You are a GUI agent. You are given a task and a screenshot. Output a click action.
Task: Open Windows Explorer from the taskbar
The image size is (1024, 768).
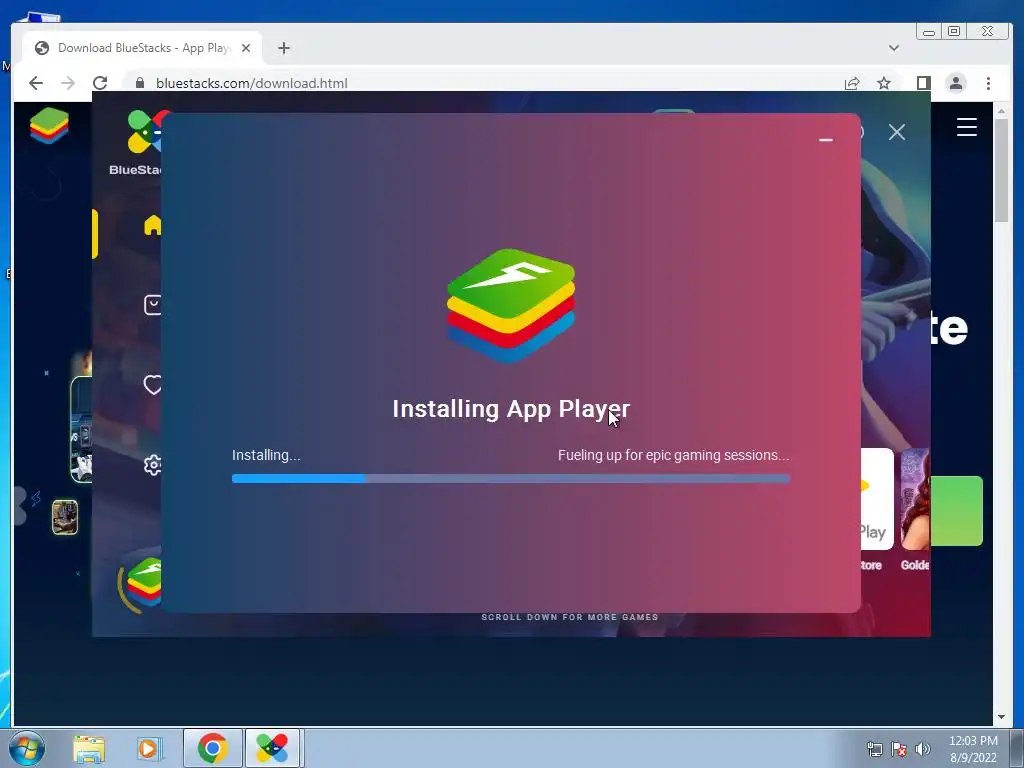click(x=89, y=749)
